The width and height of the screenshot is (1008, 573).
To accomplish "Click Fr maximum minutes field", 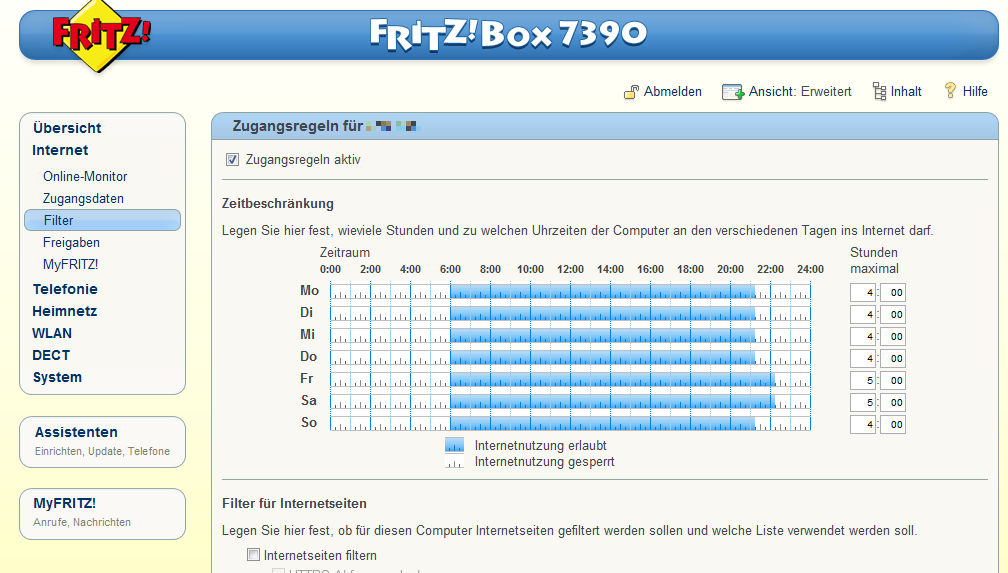I will point(893,380).
